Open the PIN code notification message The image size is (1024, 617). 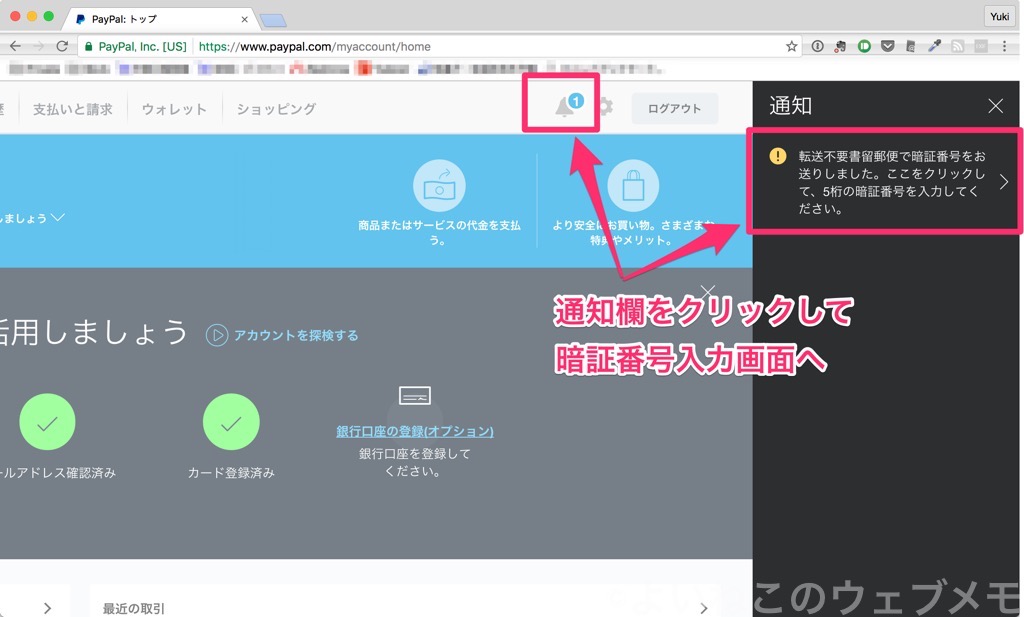(x=885, y=182)
